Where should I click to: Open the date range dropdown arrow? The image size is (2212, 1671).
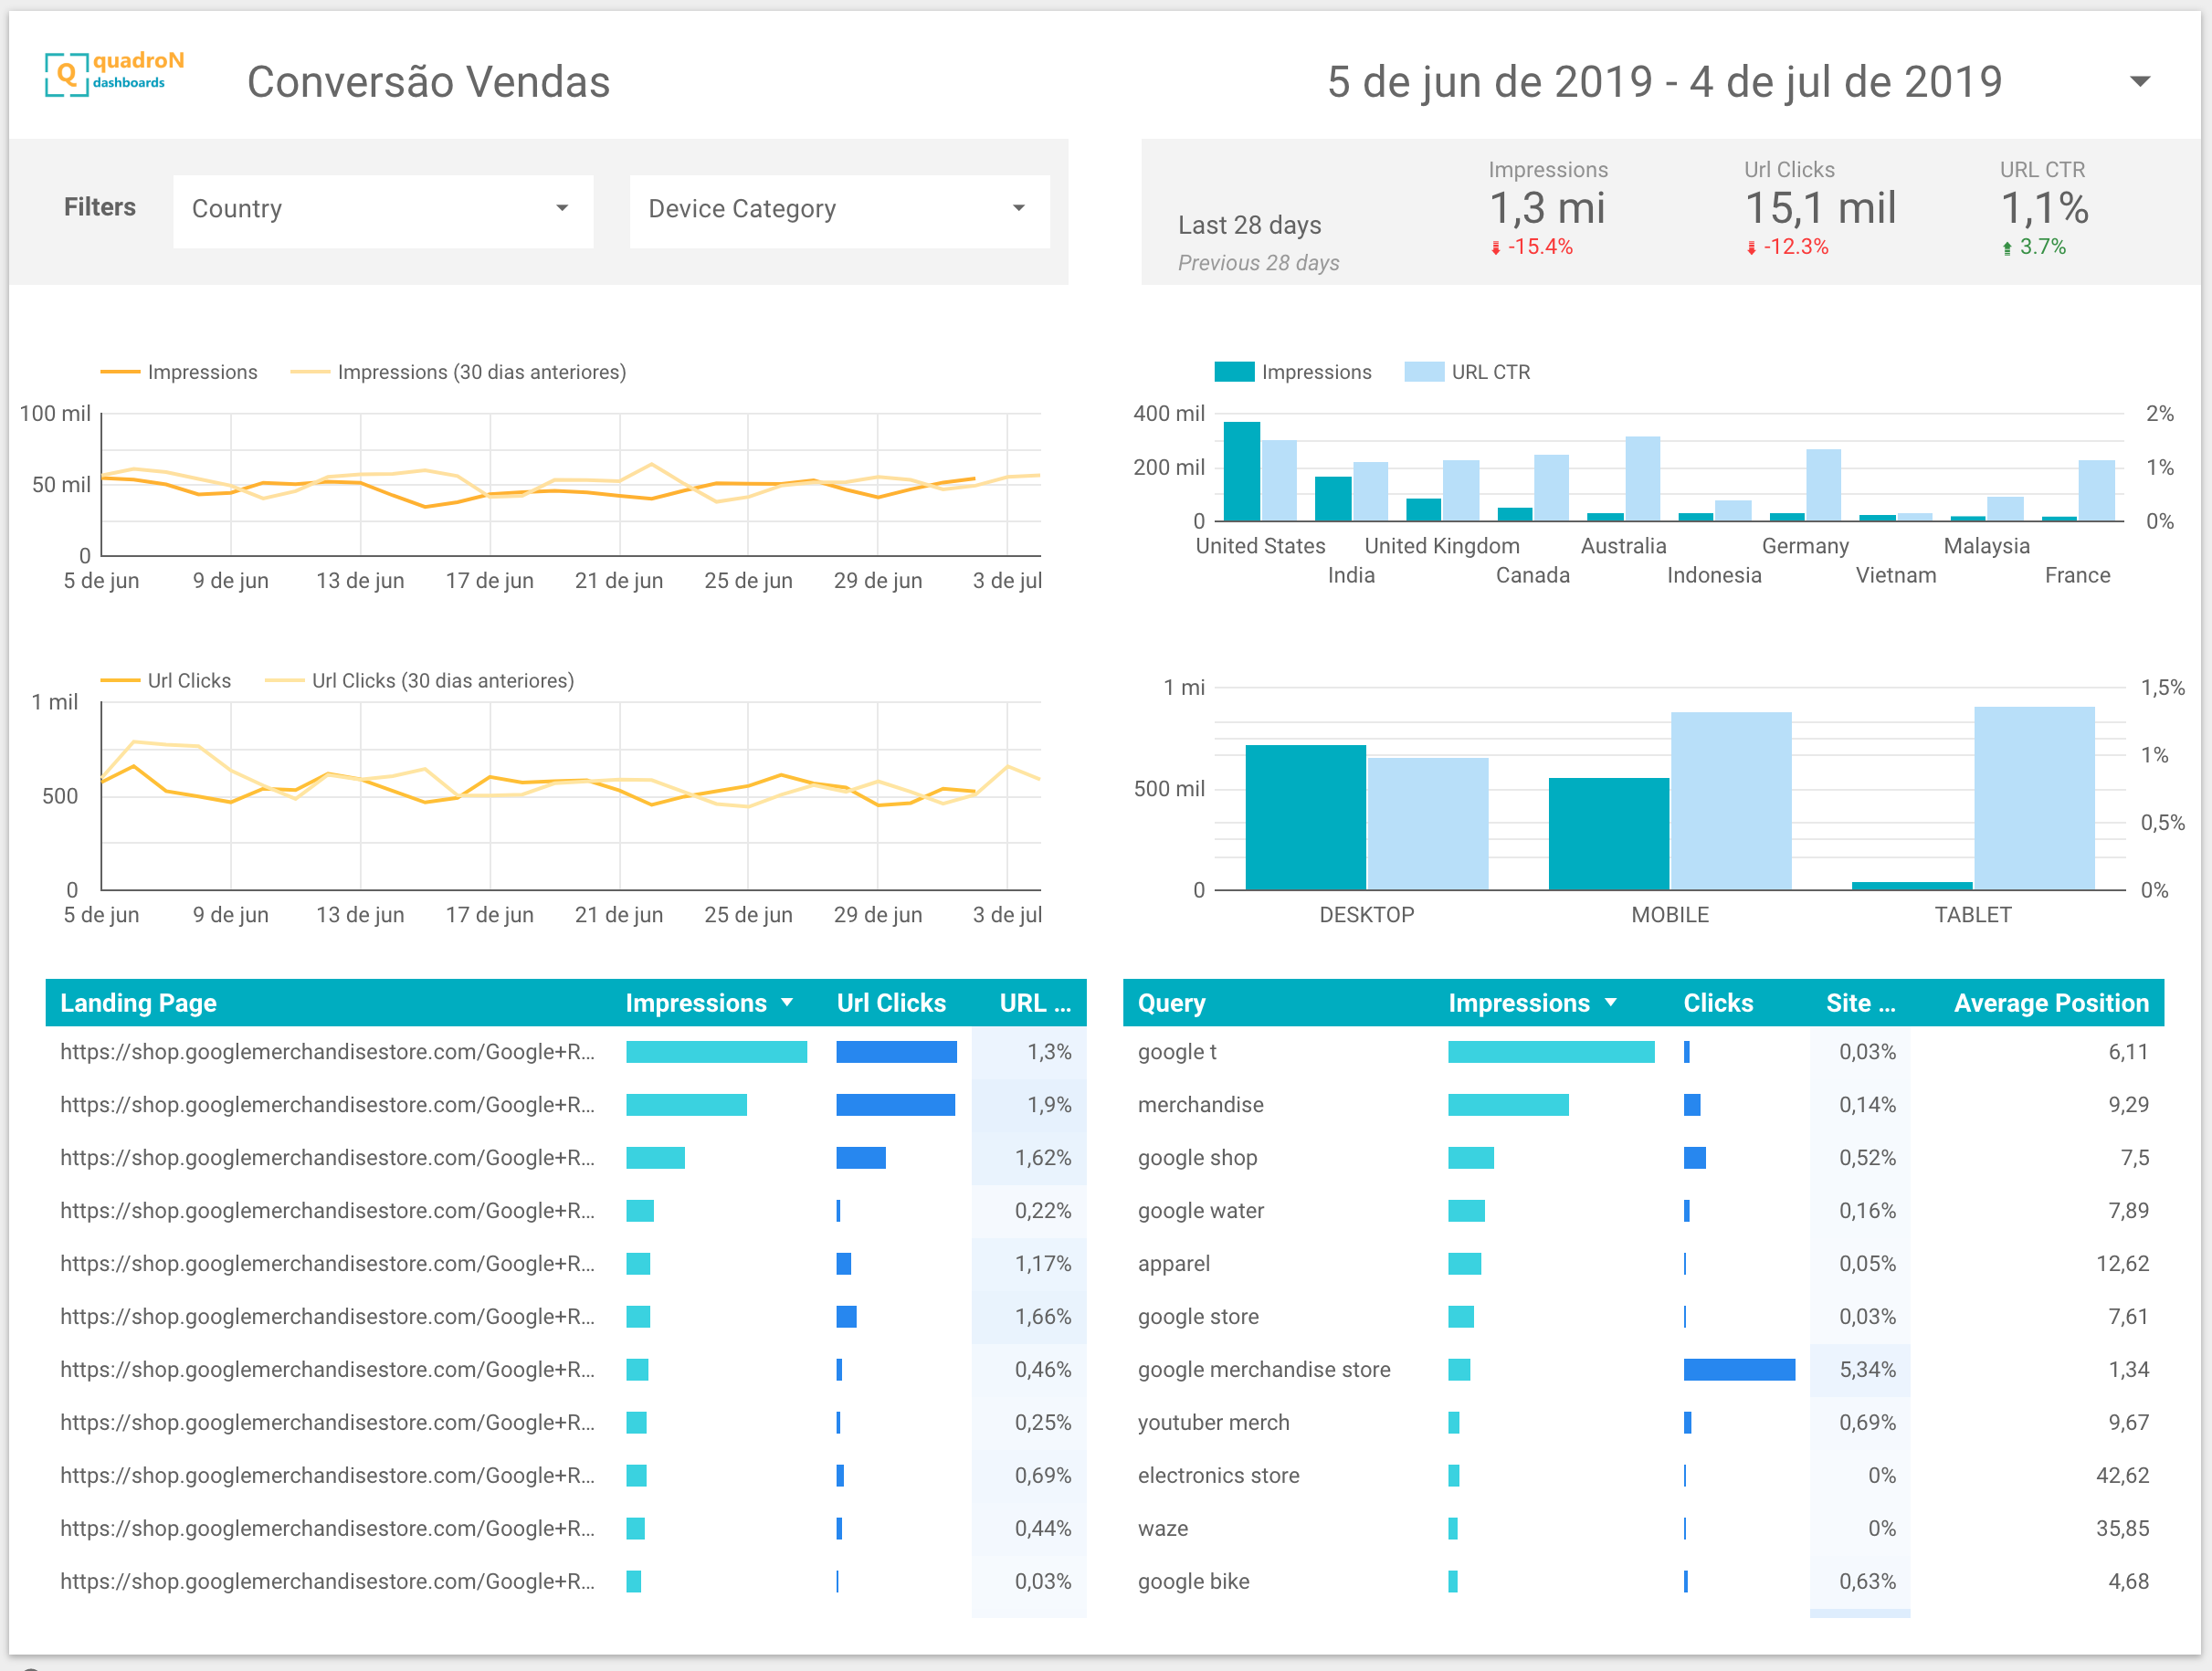coord(2139,81)
